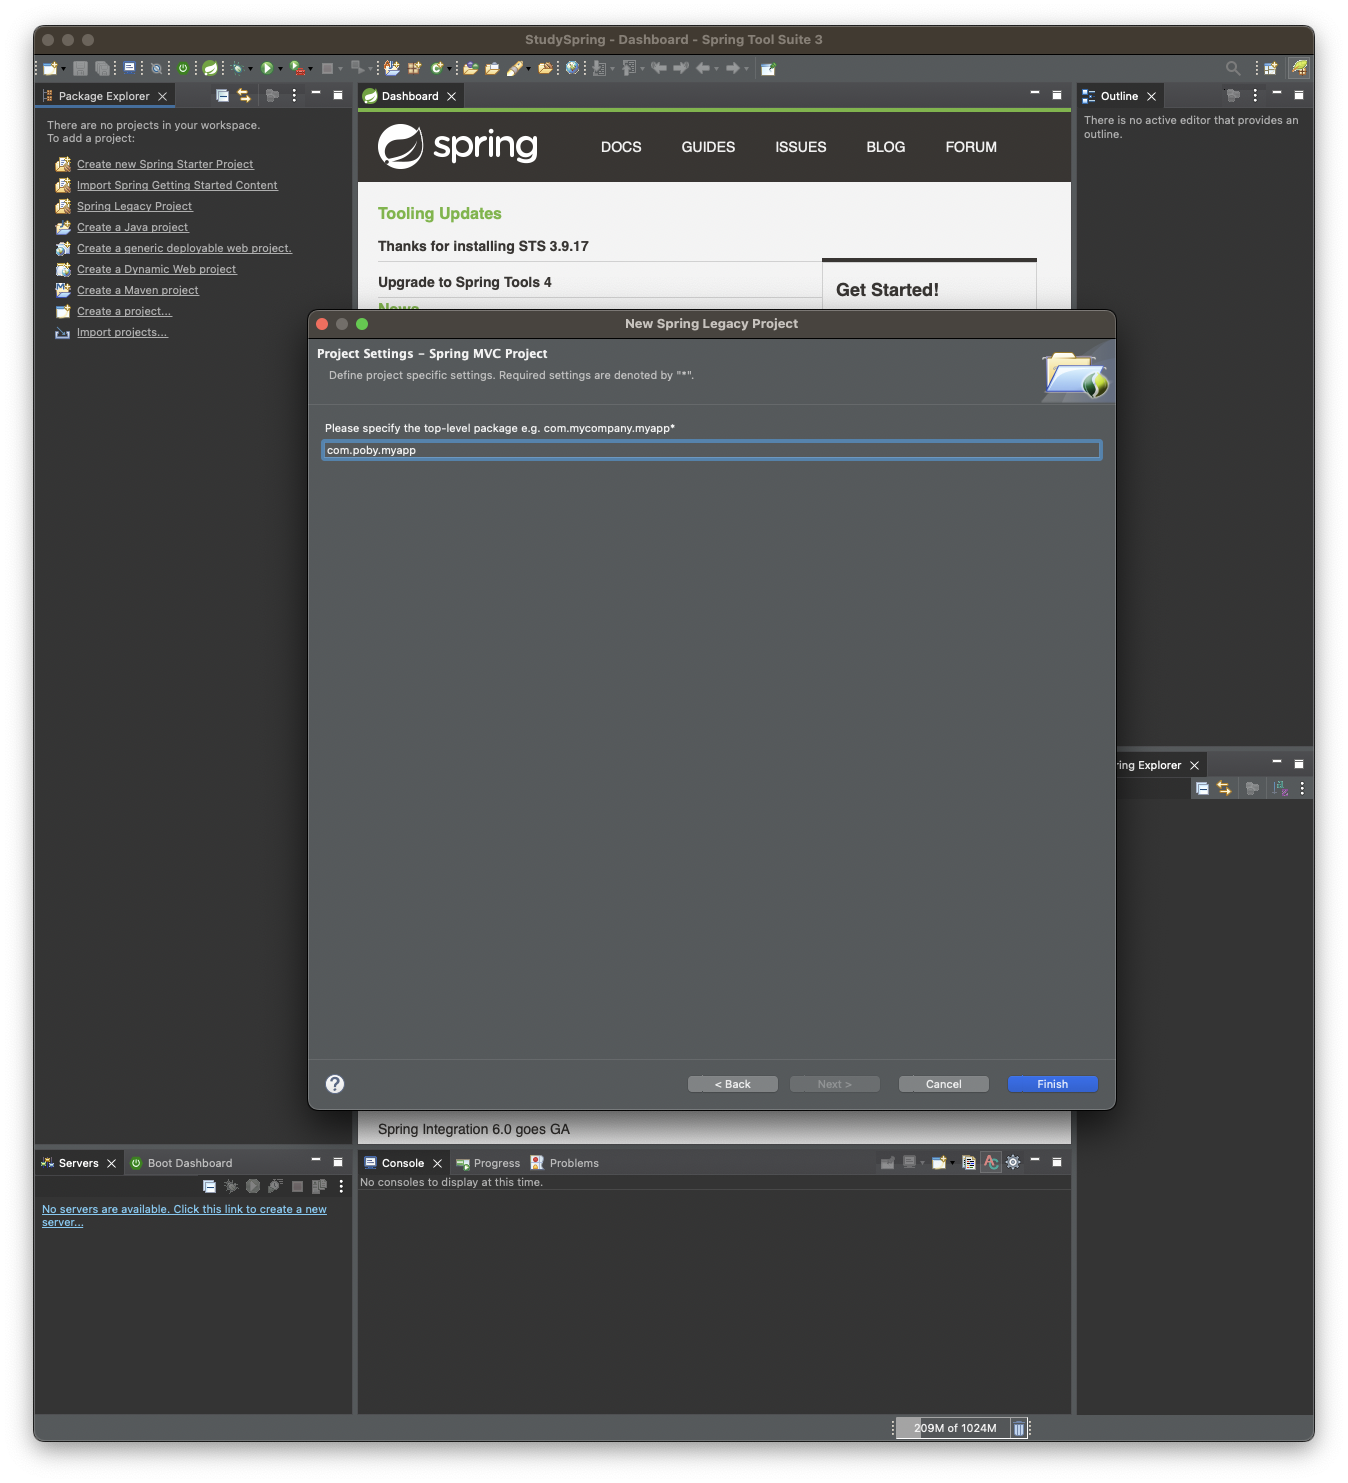The width and height of the screenshot is (1348, 1483).
Task: Click Import Spring Getting Started Content link
Action: (x=177, y=185)
